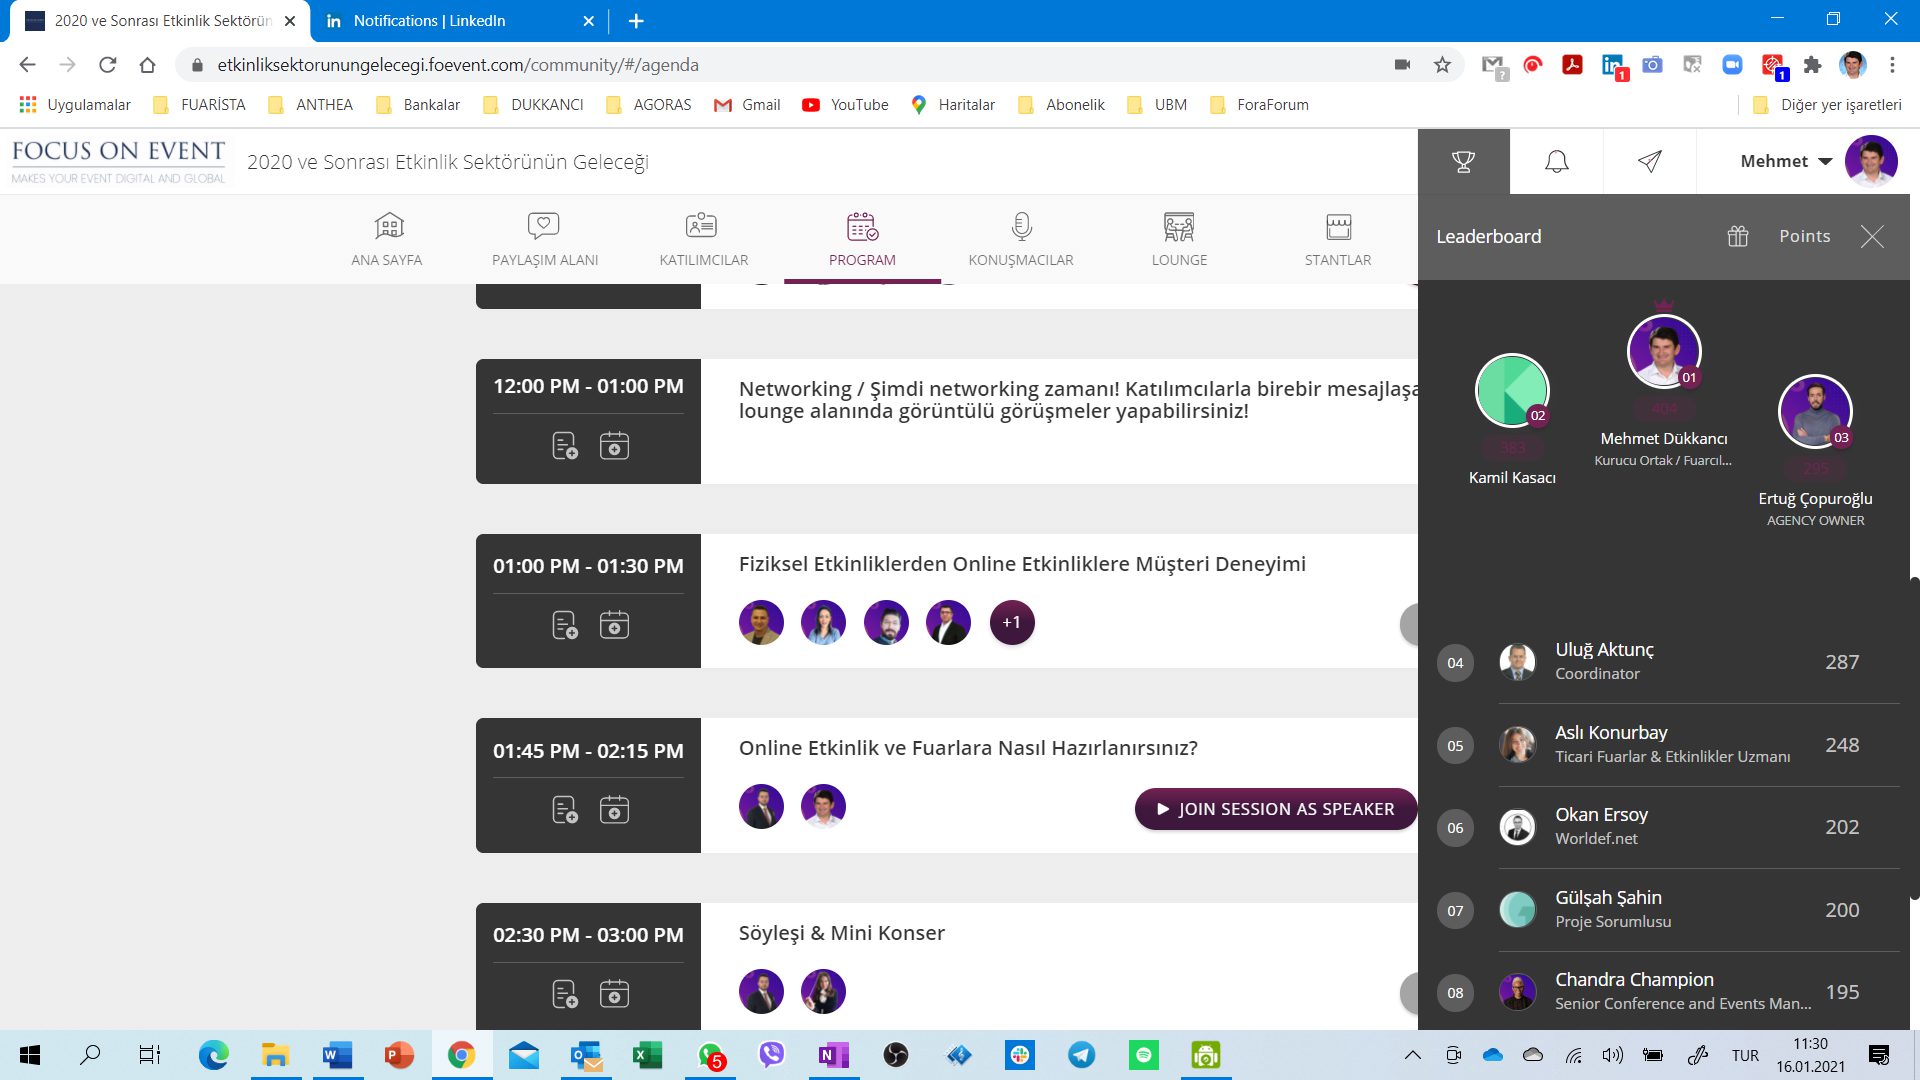Open the Leaderboard trophy icon
Viewport: 1920px width, 1080px height.
pos(1463,161)
